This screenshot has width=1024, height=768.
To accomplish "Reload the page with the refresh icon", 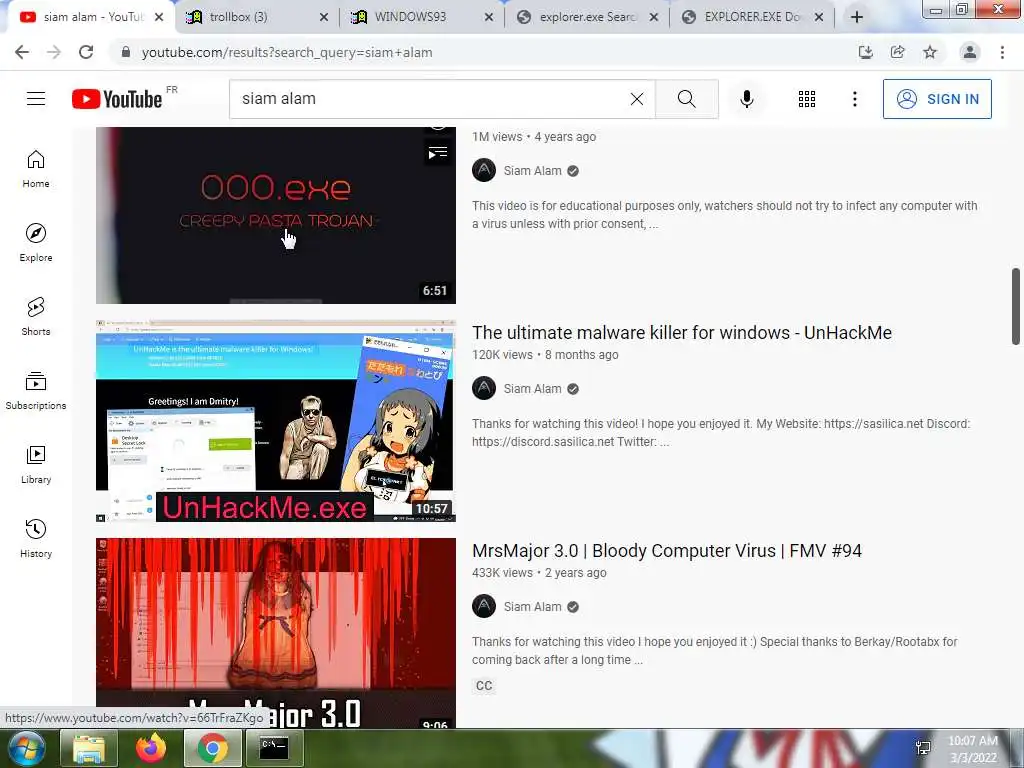I will coord(86,52).
